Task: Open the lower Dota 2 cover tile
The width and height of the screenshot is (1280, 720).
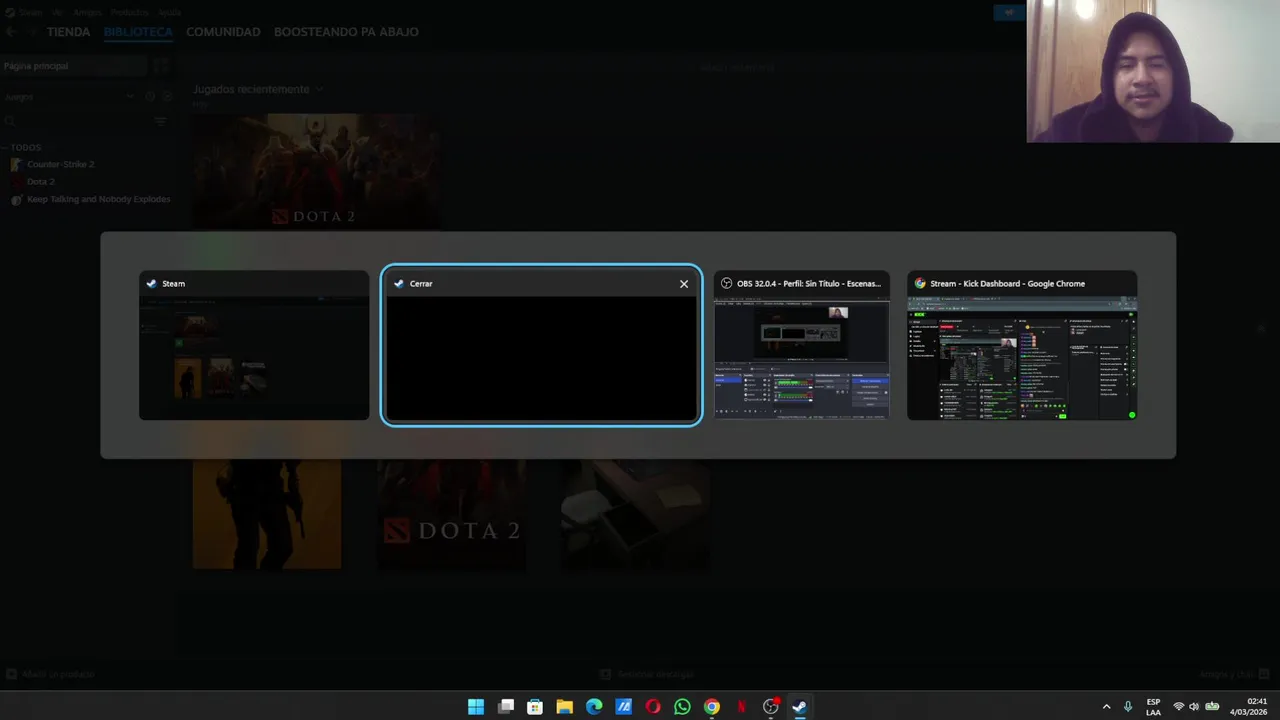Action: click(x=452, y=514)
